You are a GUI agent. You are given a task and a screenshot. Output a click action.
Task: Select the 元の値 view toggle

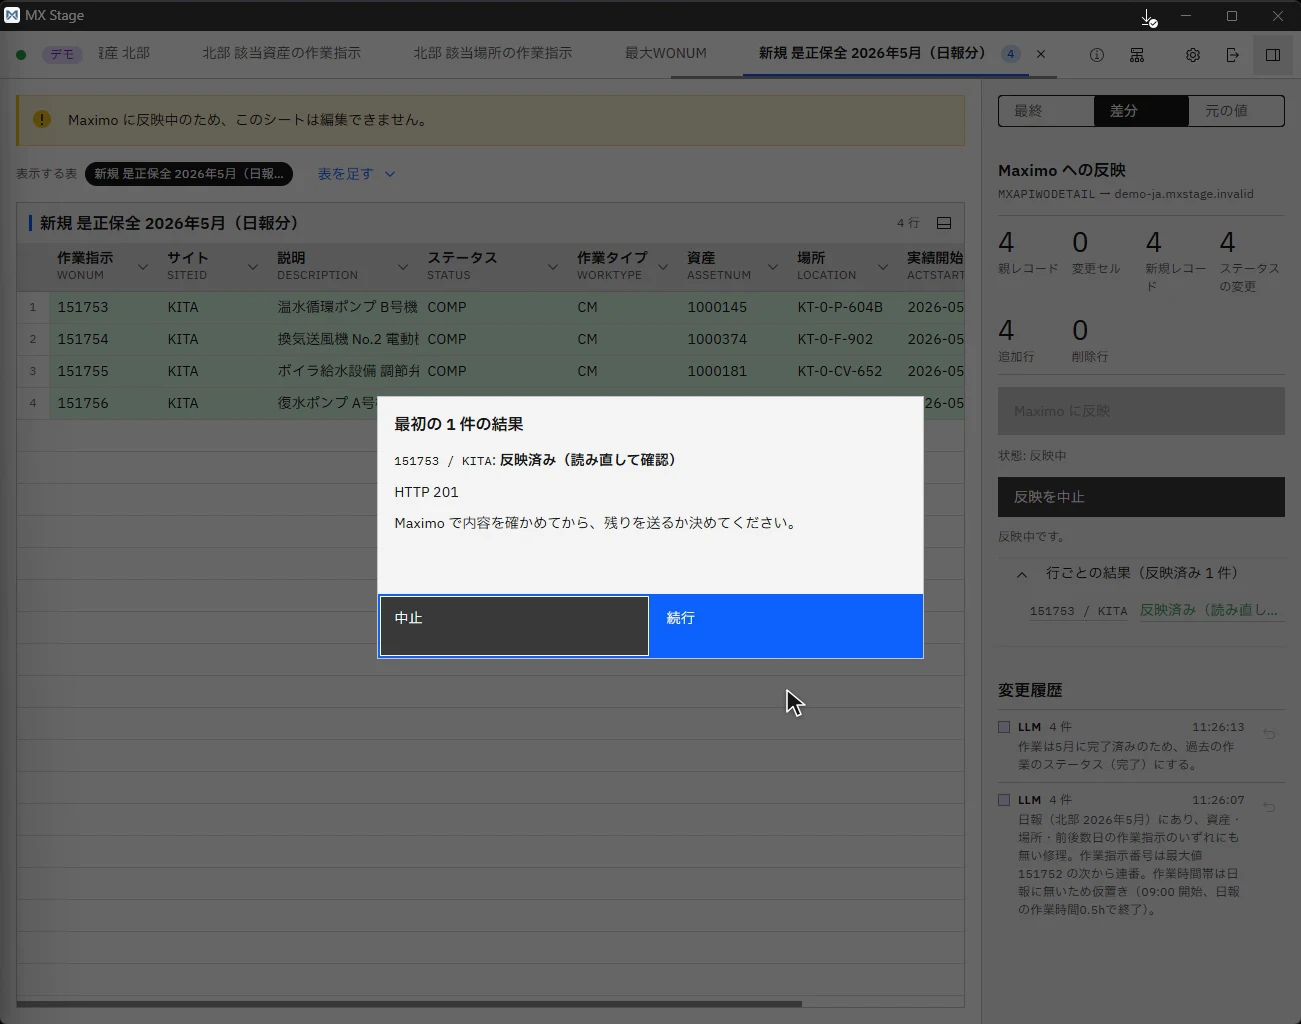pyautogui.click(x=1236, y=111)
